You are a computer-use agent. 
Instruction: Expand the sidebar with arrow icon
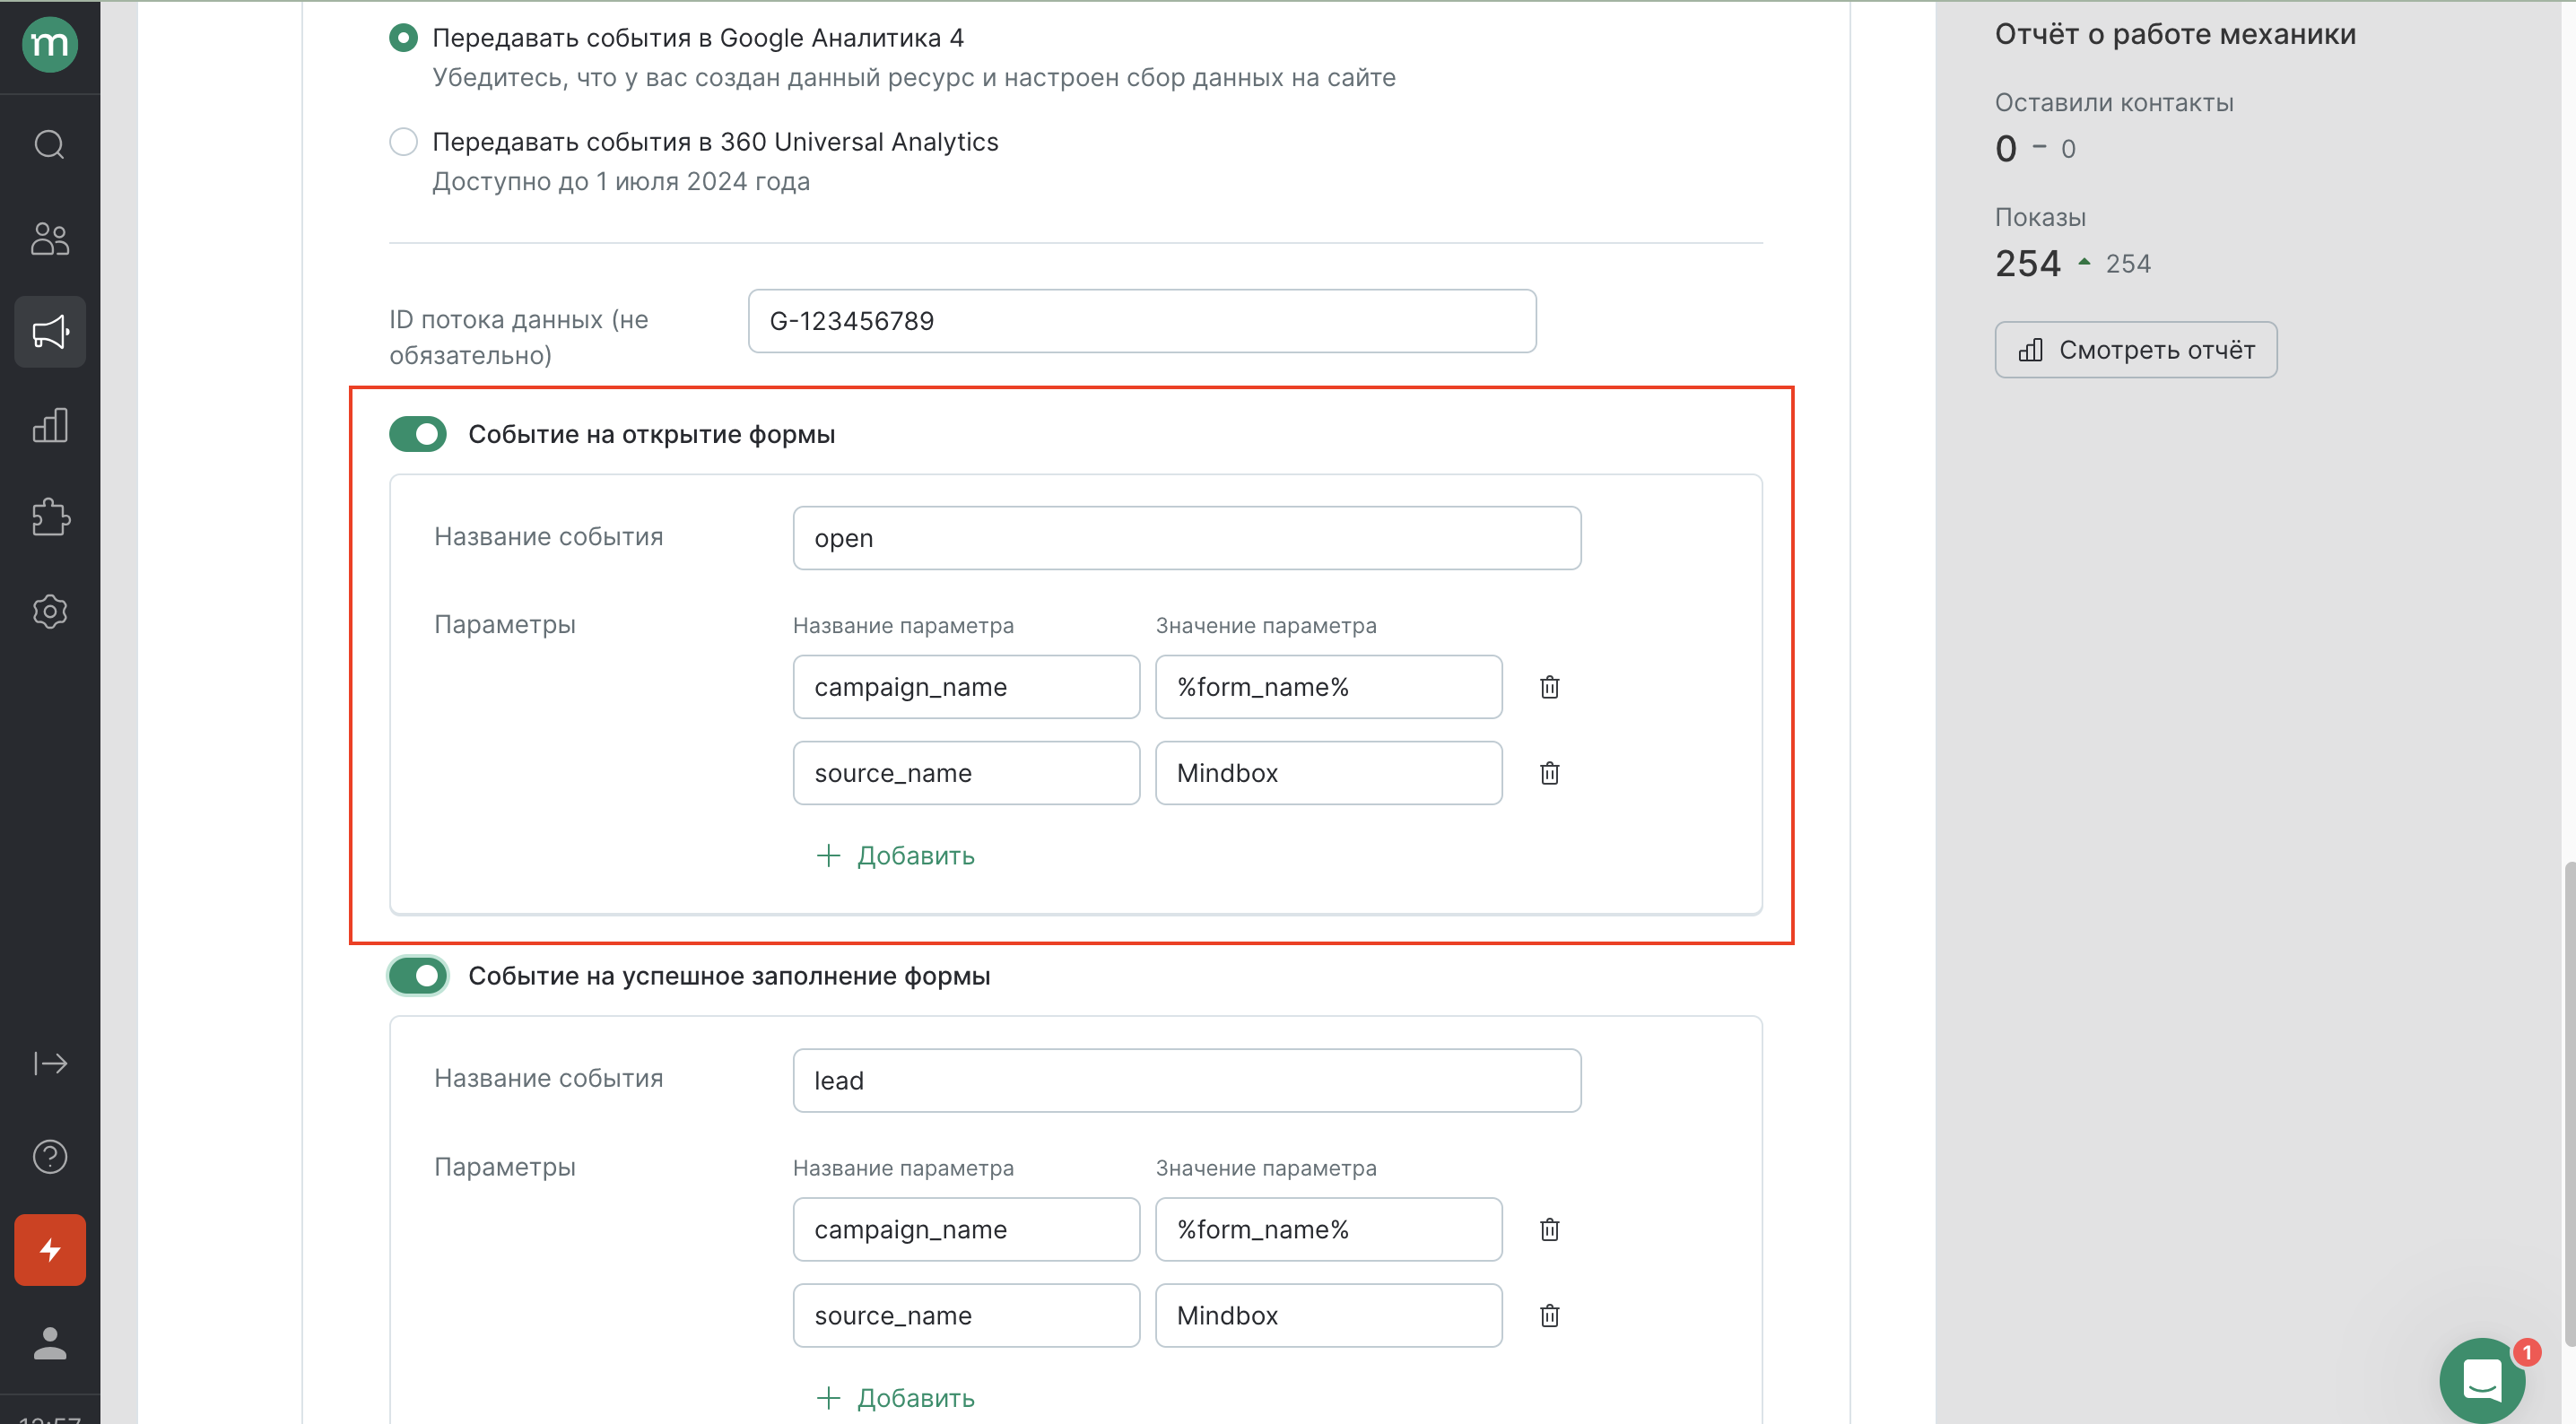[x=50, y=1063]
